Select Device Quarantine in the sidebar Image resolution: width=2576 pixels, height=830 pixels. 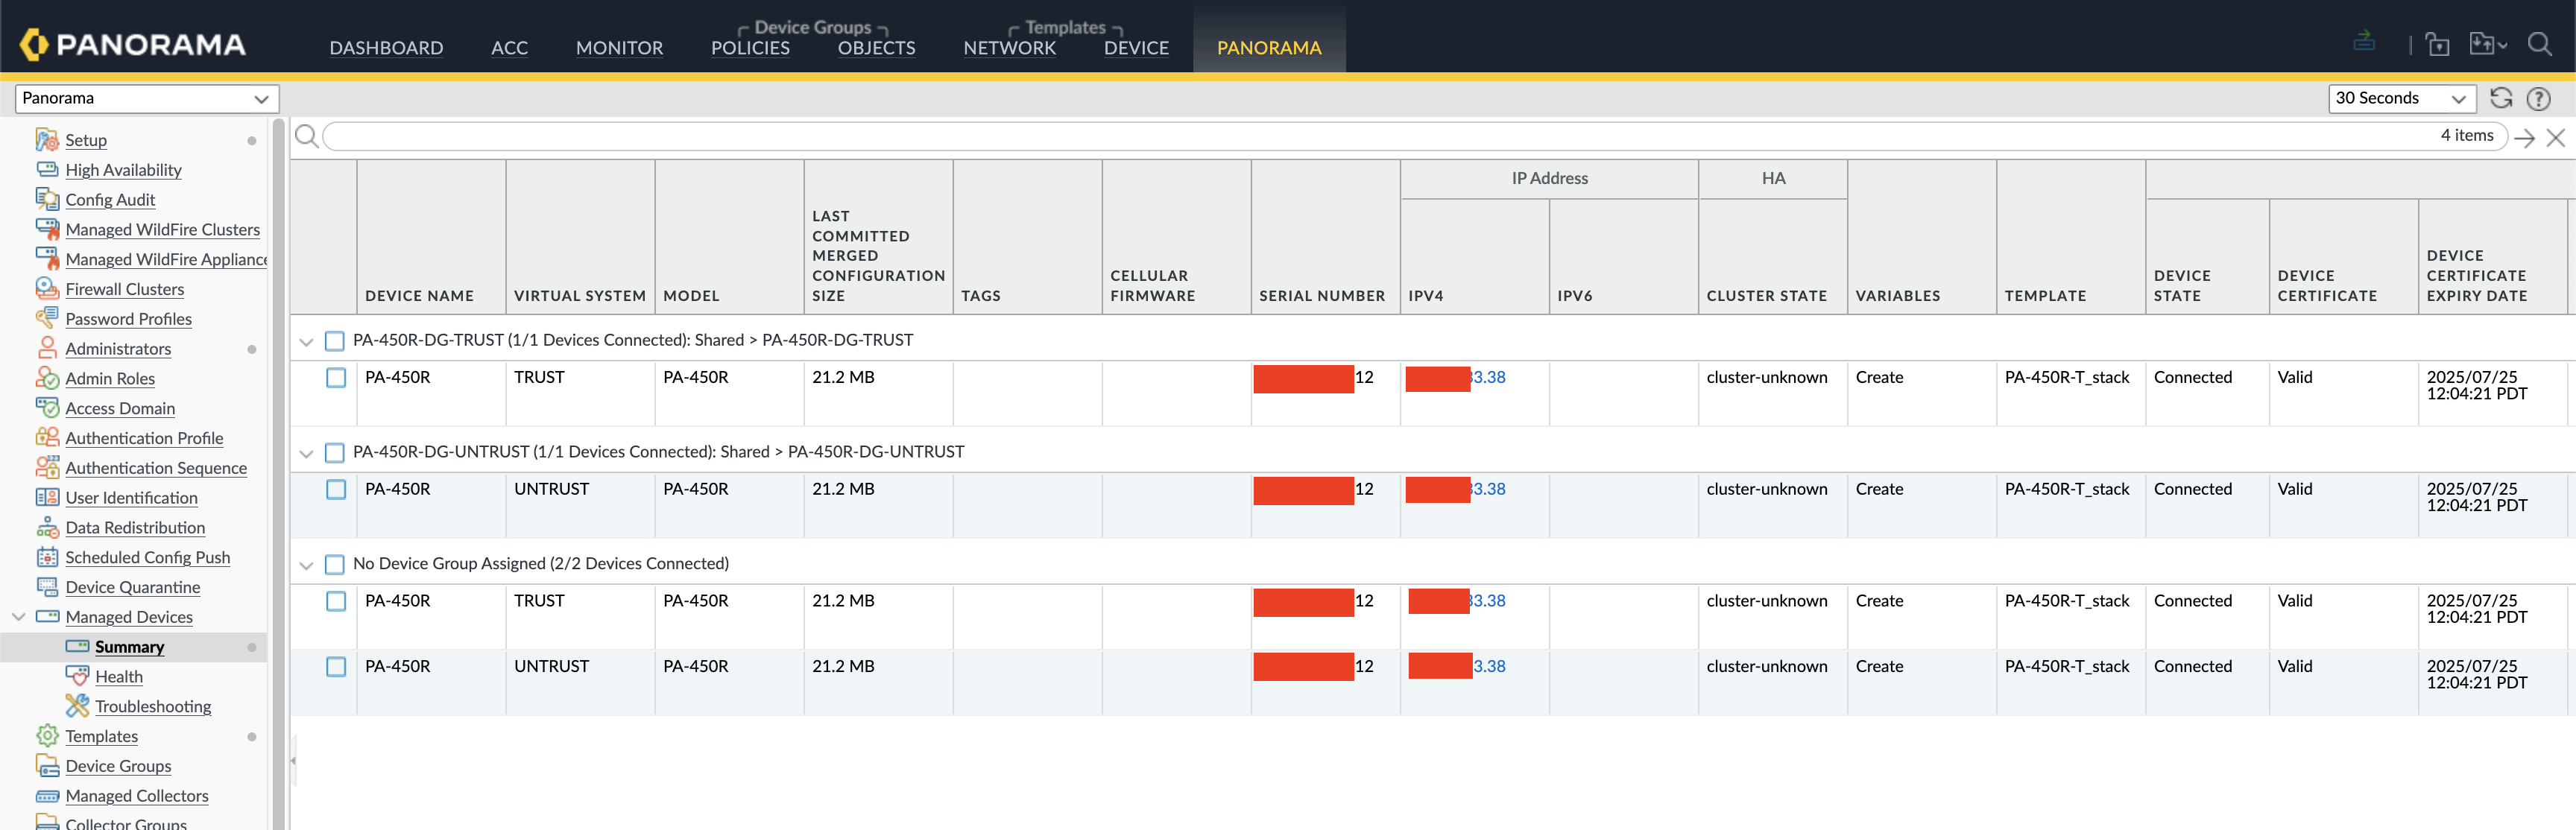coord(131,587)
